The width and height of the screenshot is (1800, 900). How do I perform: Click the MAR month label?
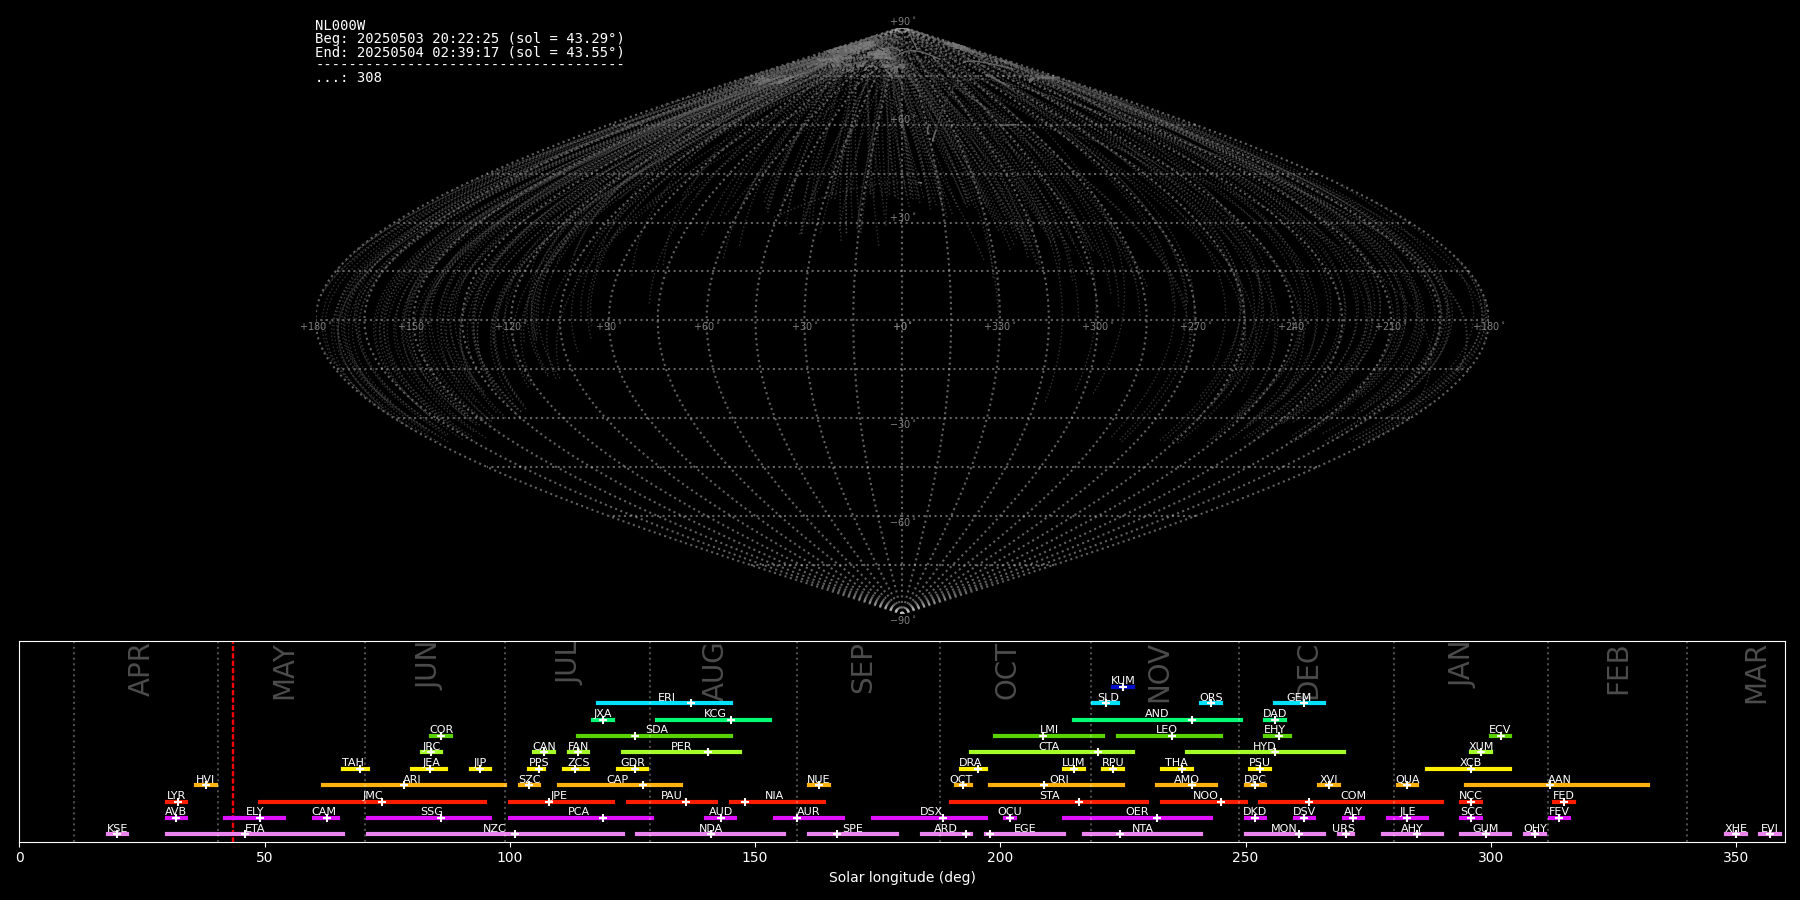tap(1756, 675)
